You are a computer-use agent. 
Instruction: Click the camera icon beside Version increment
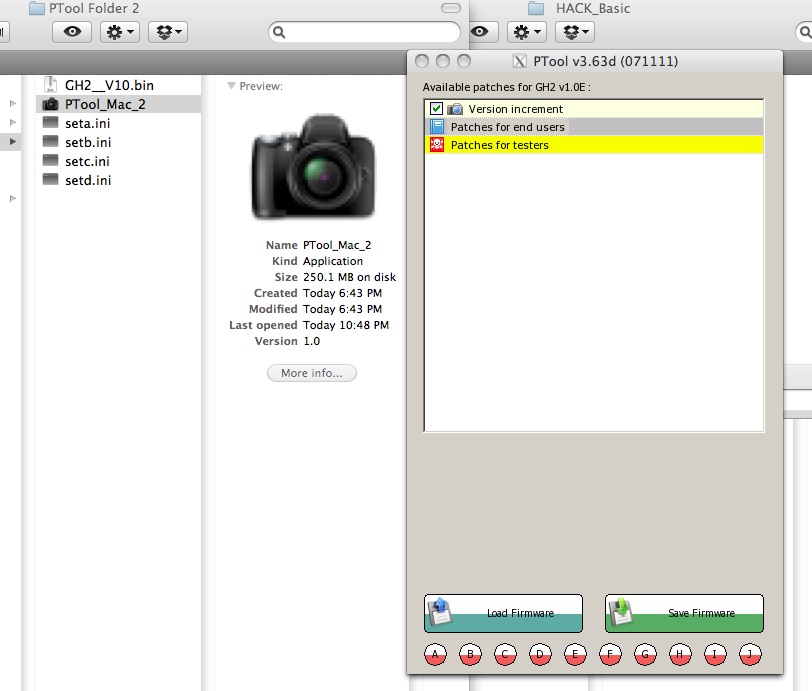coord(455,109)
